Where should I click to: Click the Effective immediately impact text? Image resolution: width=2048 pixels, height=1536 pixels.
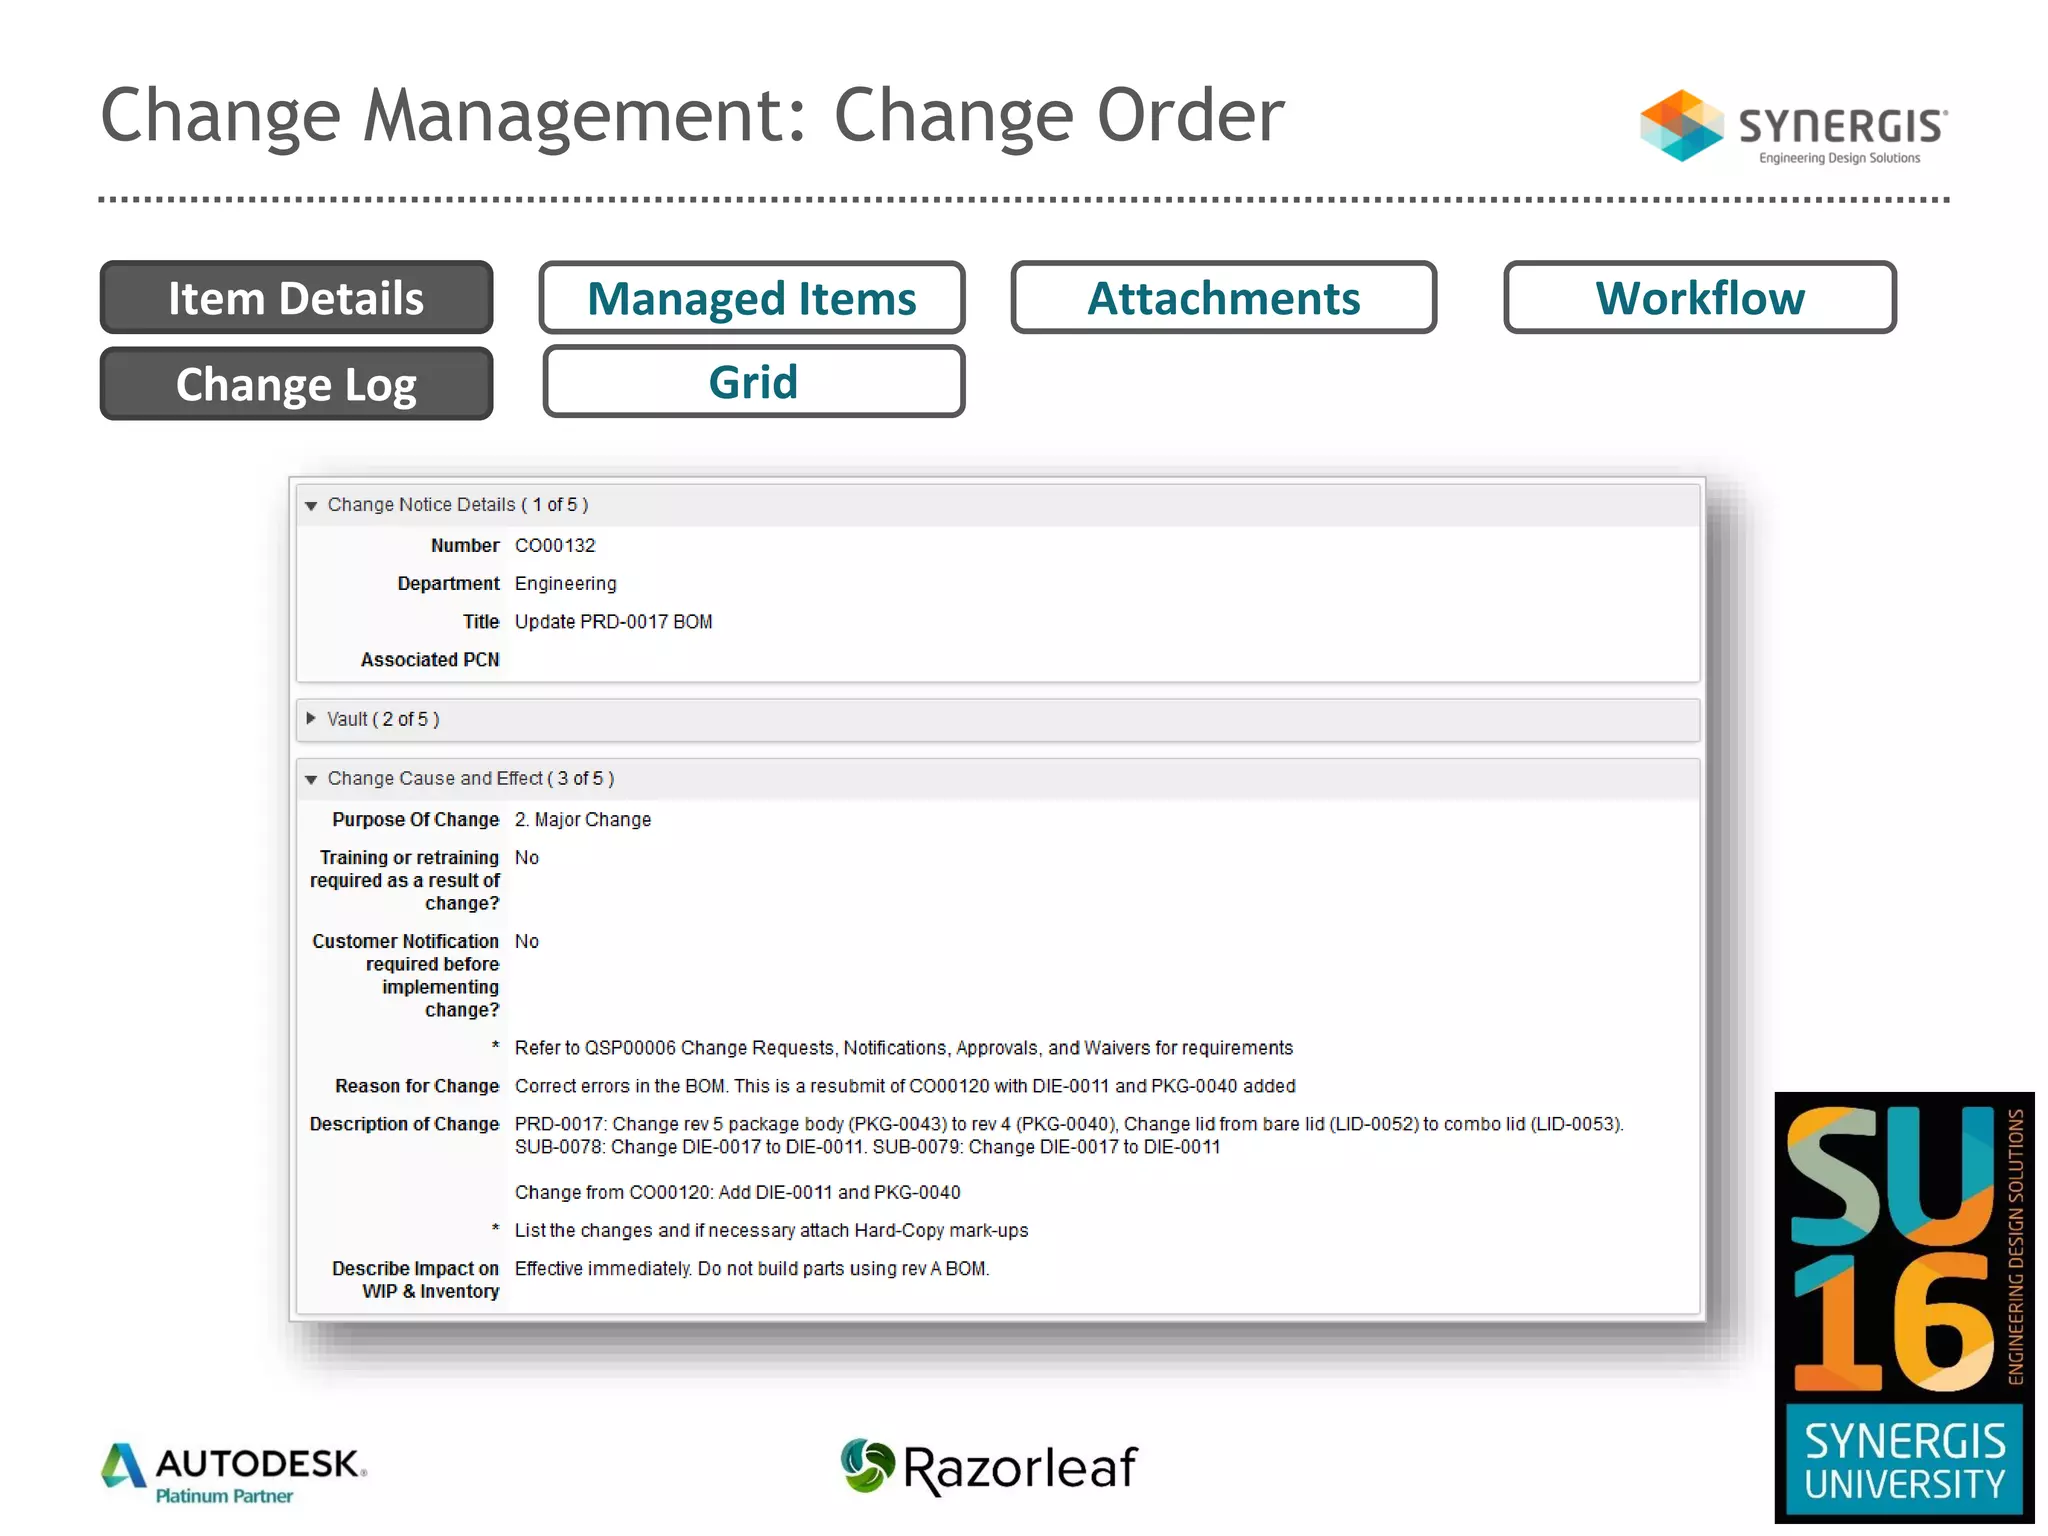(752, 1269)
